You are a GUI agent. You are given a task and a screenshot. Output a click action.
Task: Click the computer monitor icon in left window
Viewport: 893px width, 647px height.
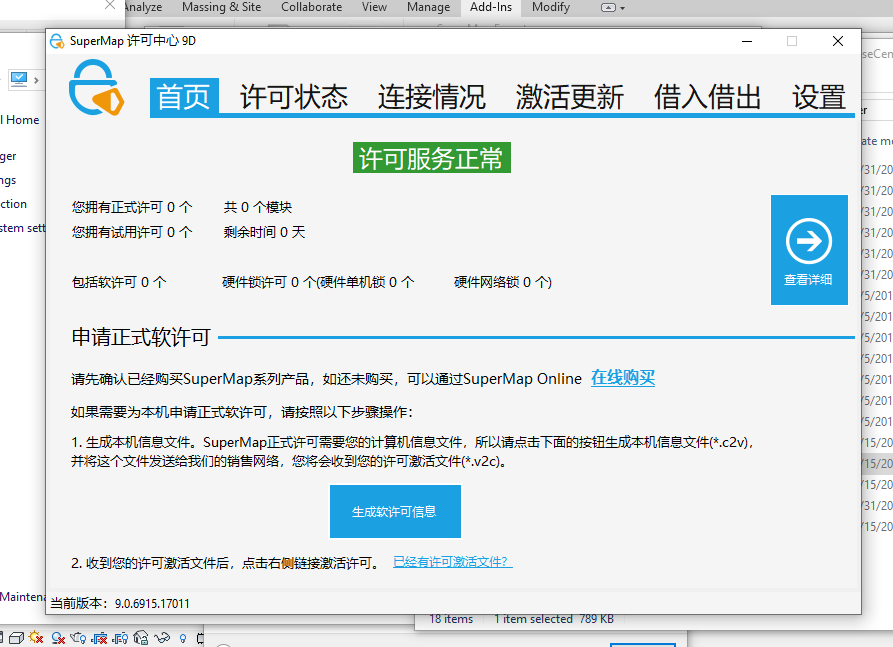click(x=19, y=79)
